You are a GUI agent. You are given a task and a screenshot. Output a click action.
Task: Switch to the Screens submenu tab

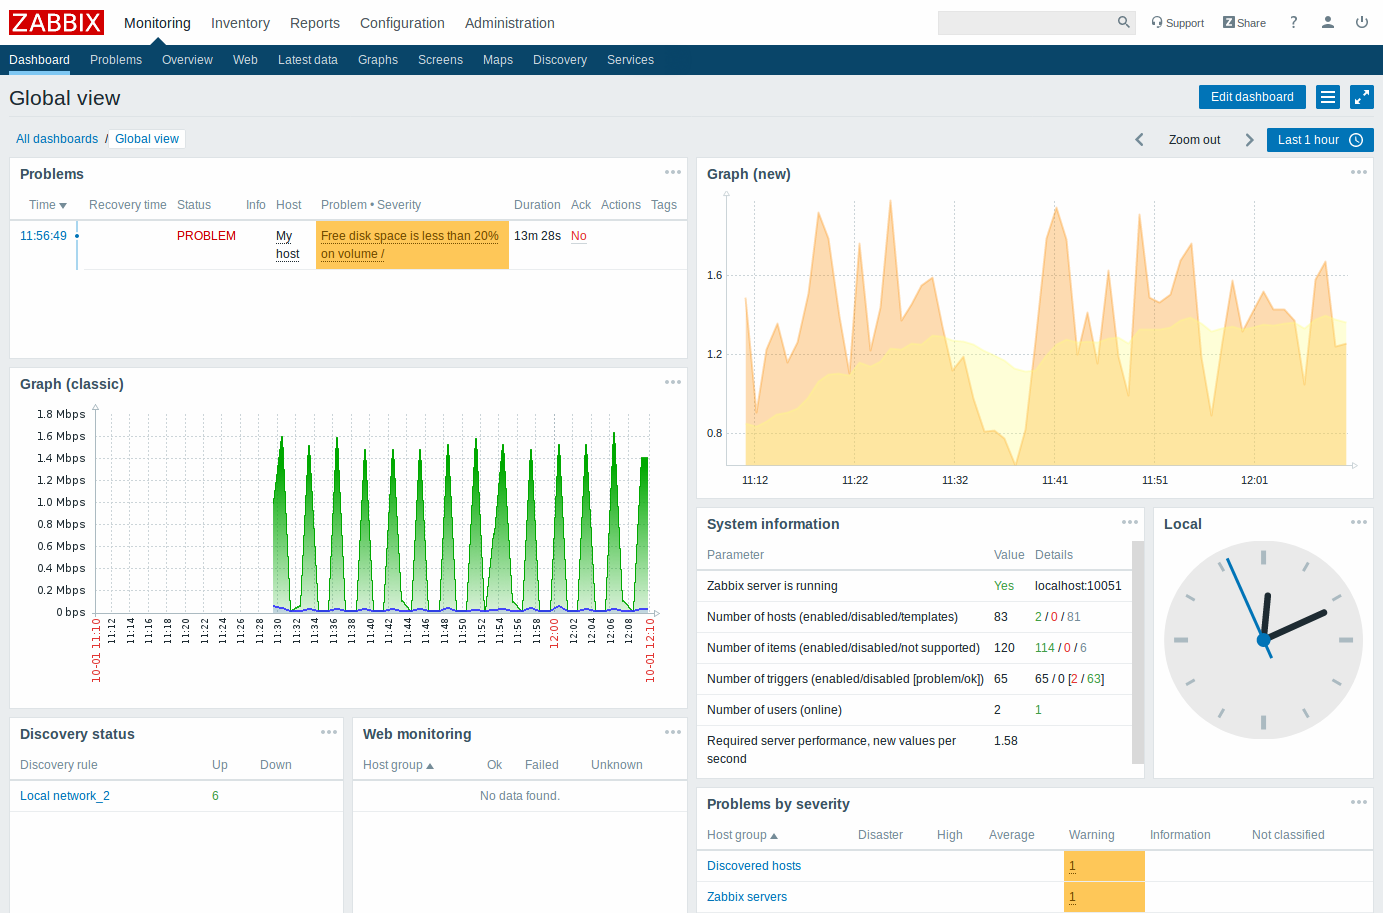(440, 60)
